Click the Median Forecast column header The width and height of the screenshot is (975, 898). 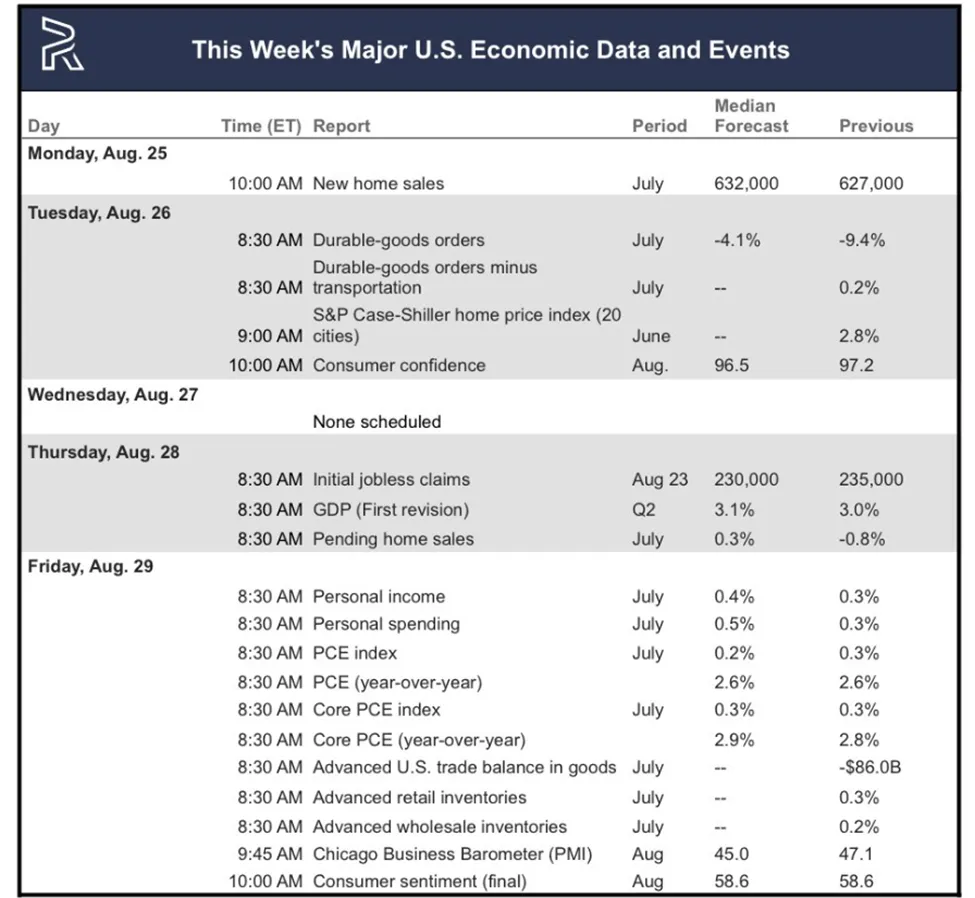751,116
